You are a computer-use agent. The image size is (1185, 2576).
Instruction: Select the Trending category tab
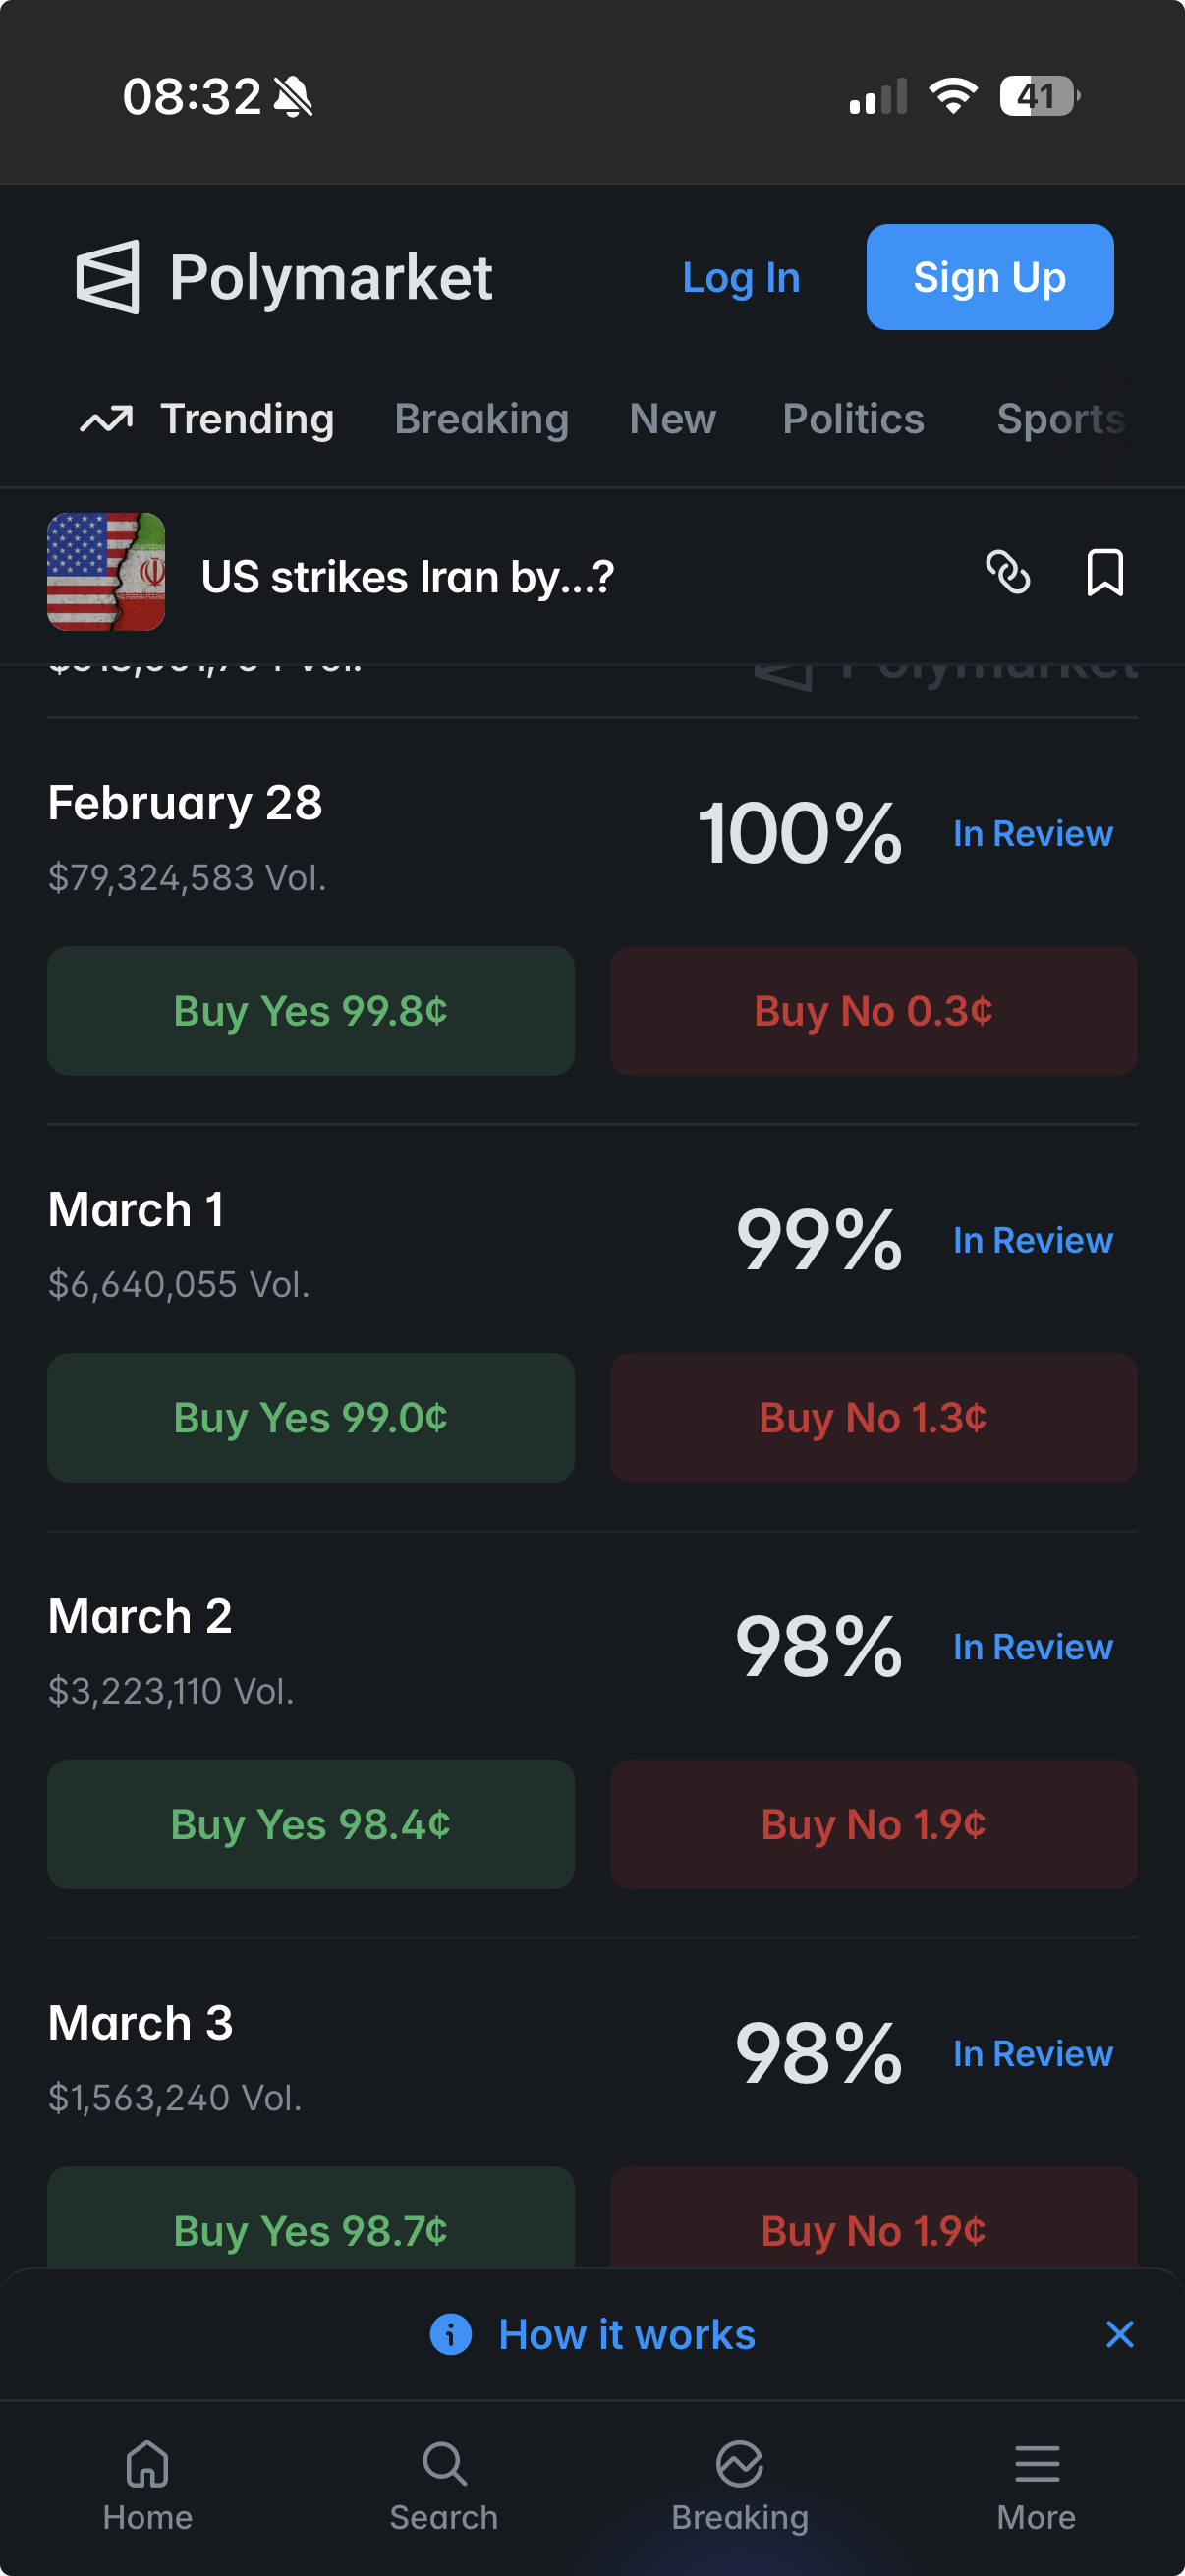pyautogui.click(x=207, y=419)
